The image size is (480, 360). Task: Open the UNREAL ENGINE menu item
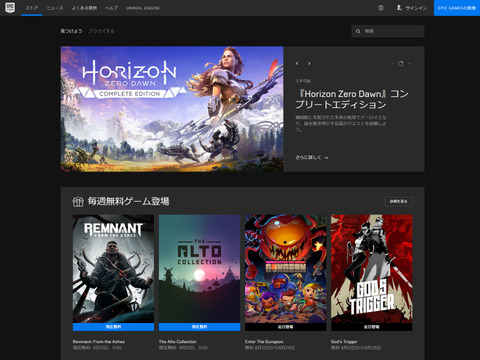tap(143, 8)
